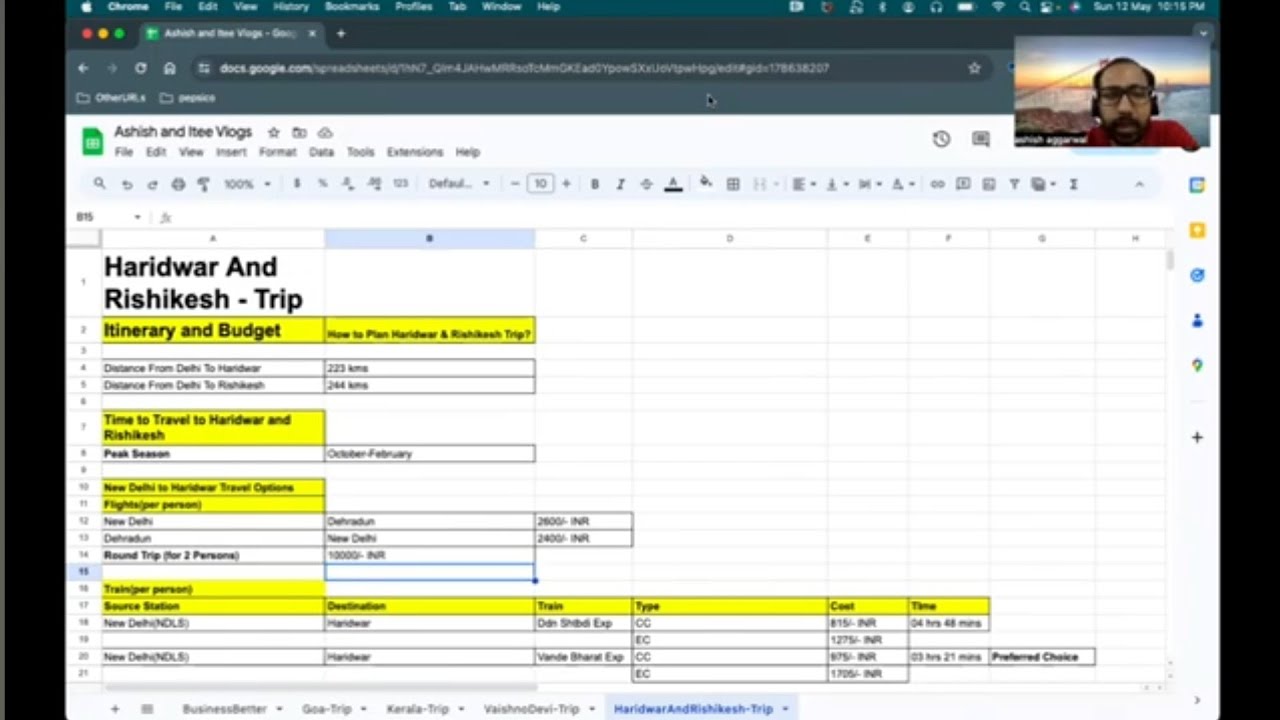
Task: Increase font size with plus button
Action: pyautogui.click(x=566, y=184)
